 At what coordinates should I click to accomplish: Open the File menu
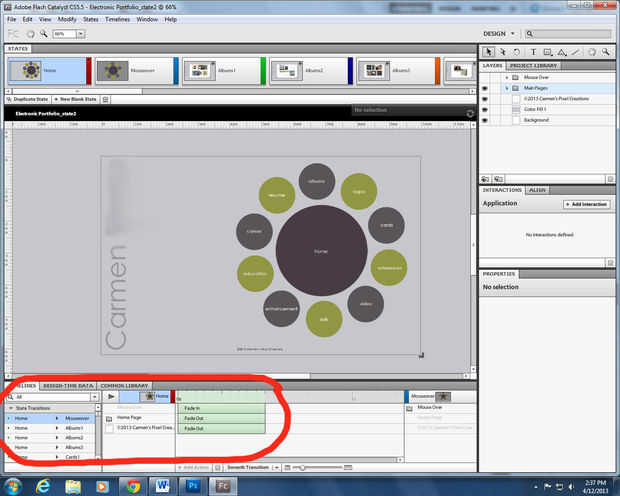point(12,19)
